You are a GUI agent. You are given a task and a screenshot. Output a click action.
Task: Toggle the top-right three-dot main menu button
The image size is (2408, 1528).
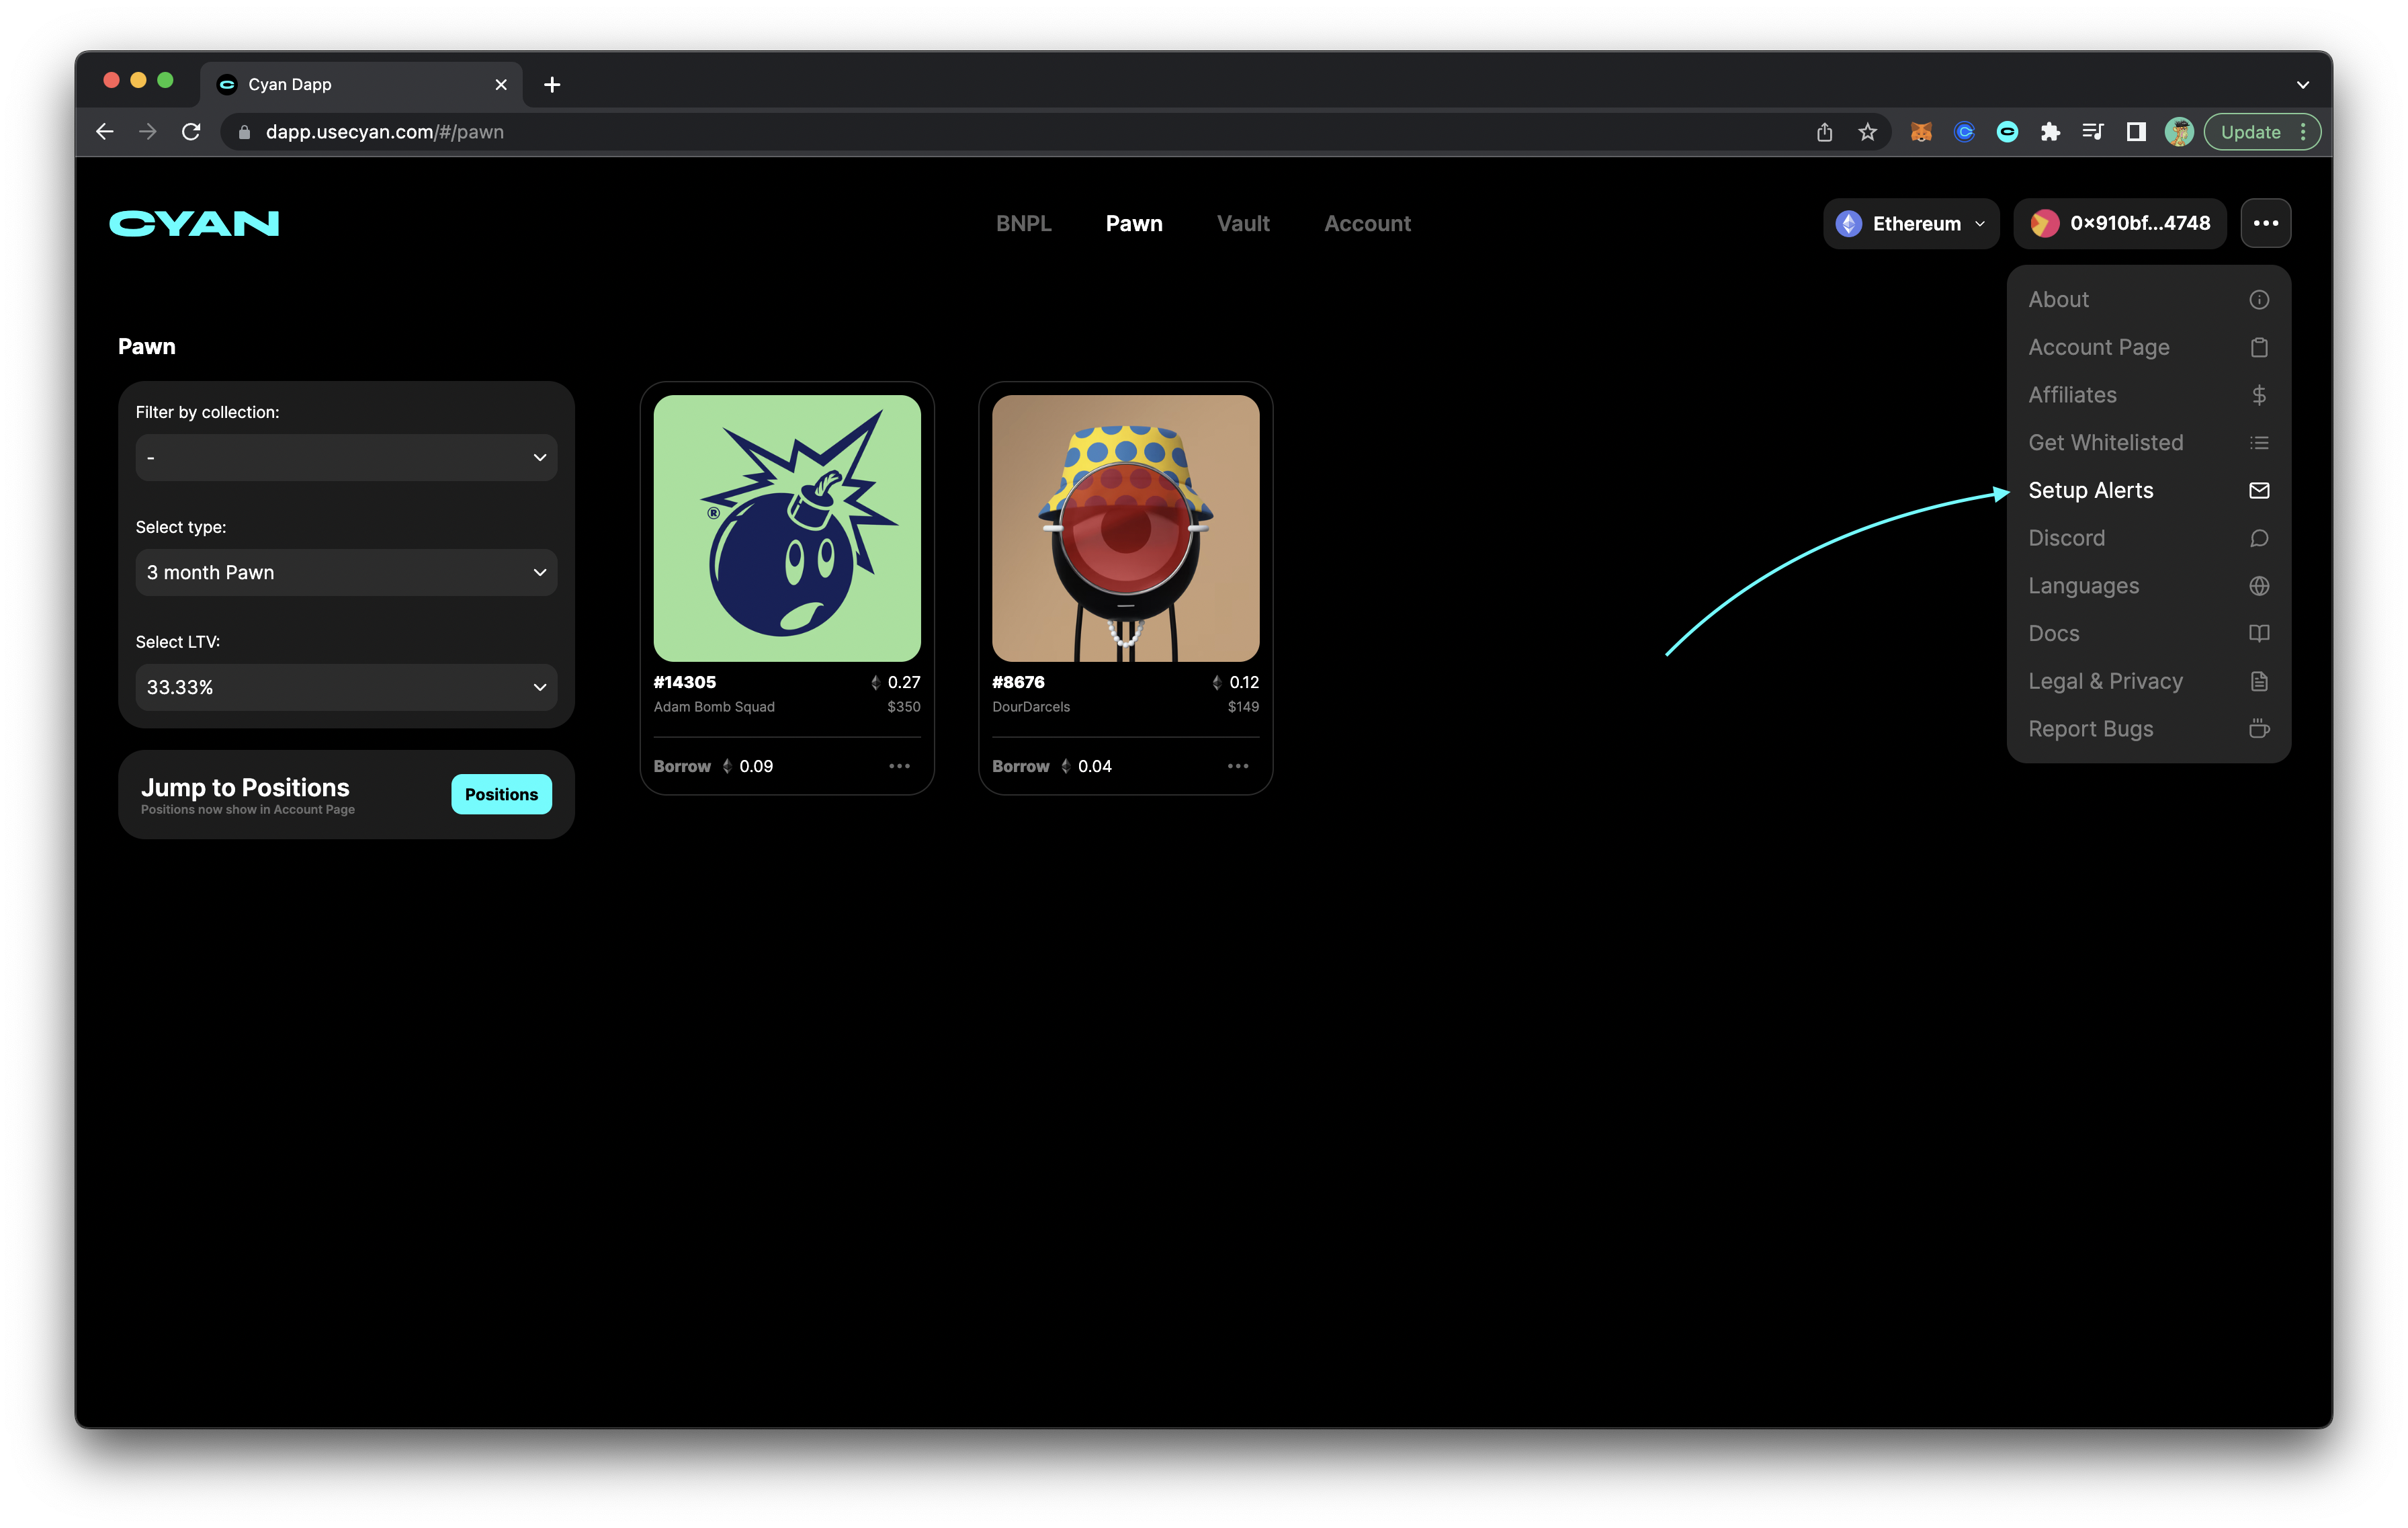(x=2266, y=223)
